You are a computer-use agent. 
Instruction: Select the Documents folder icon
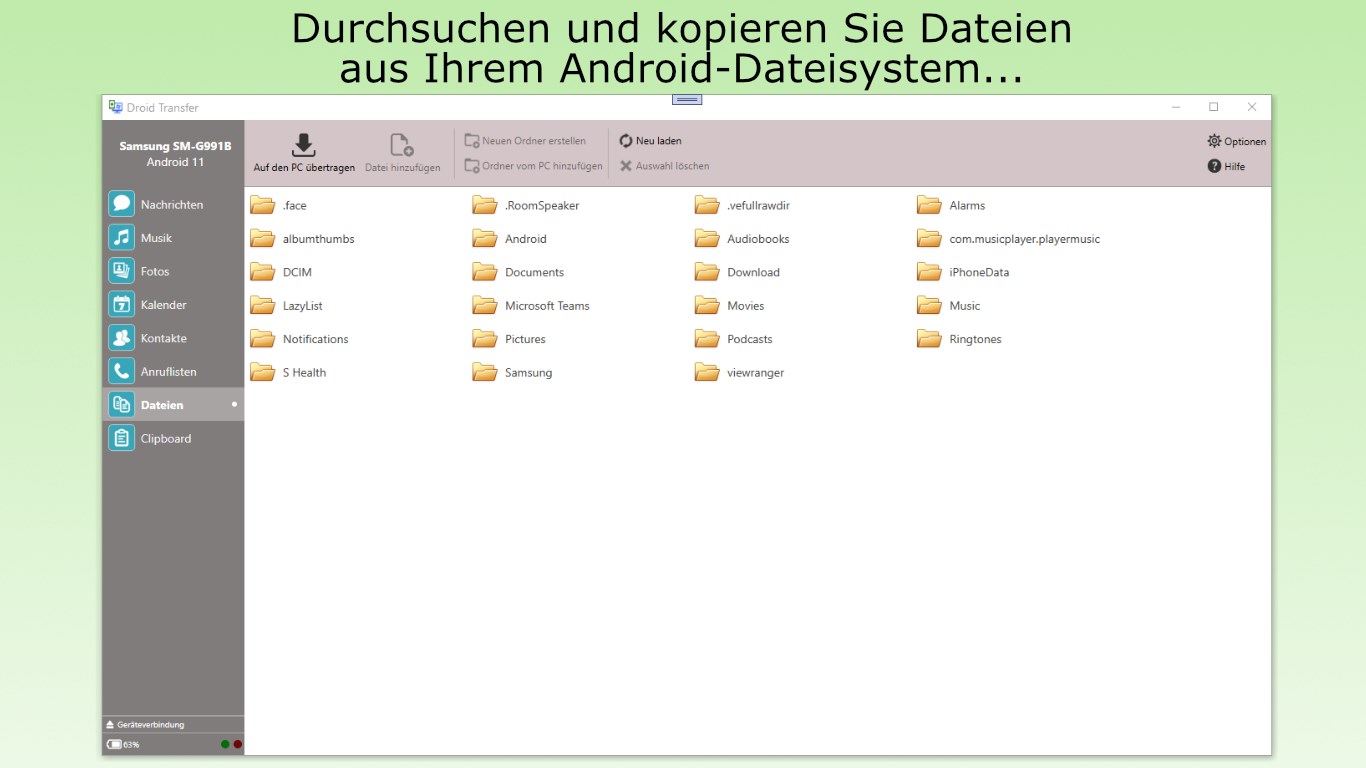[x=485, y=272]
